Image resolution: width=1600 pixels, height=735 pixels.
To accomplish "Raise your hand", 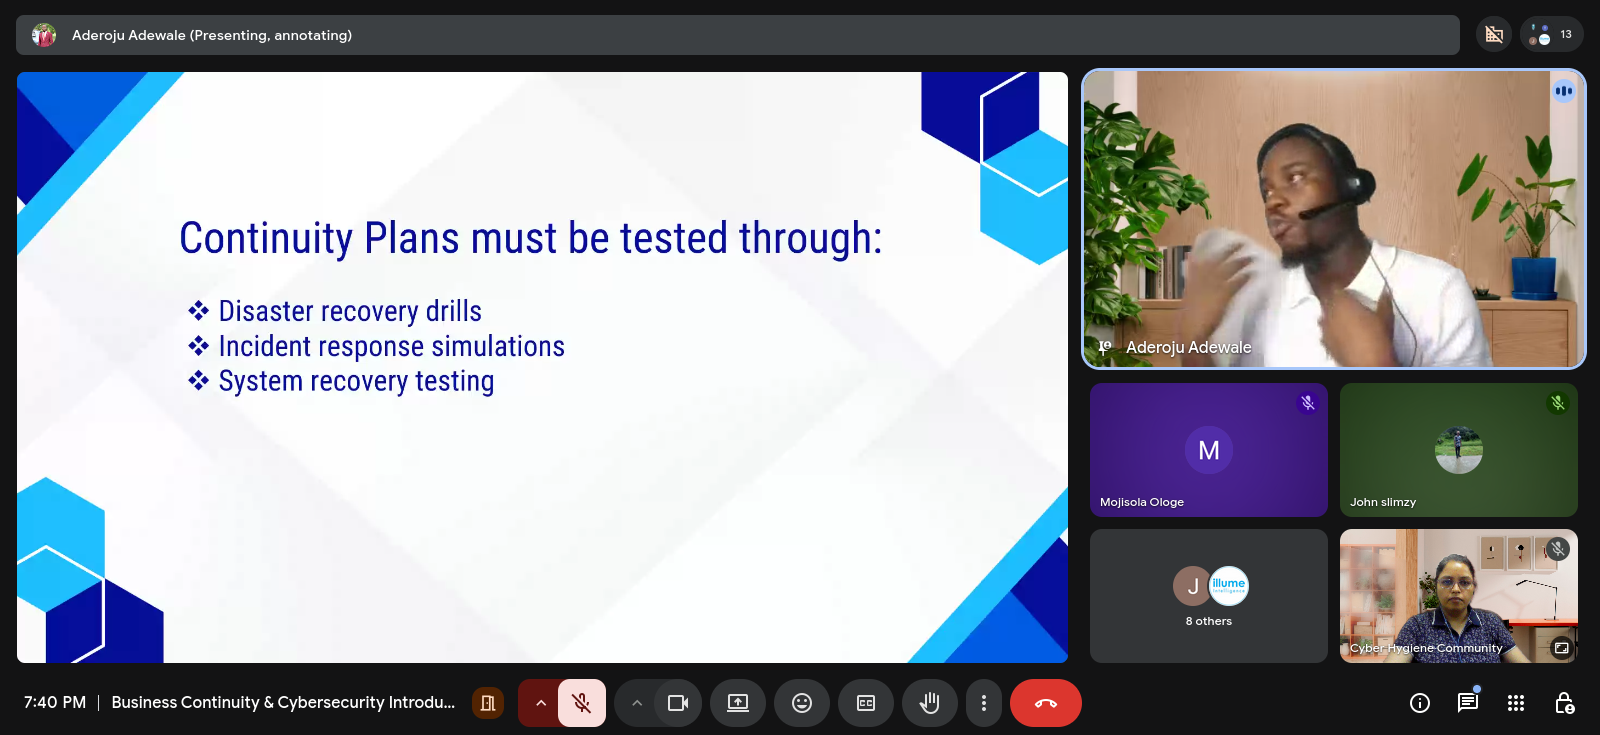I will [x=930, y=703].
